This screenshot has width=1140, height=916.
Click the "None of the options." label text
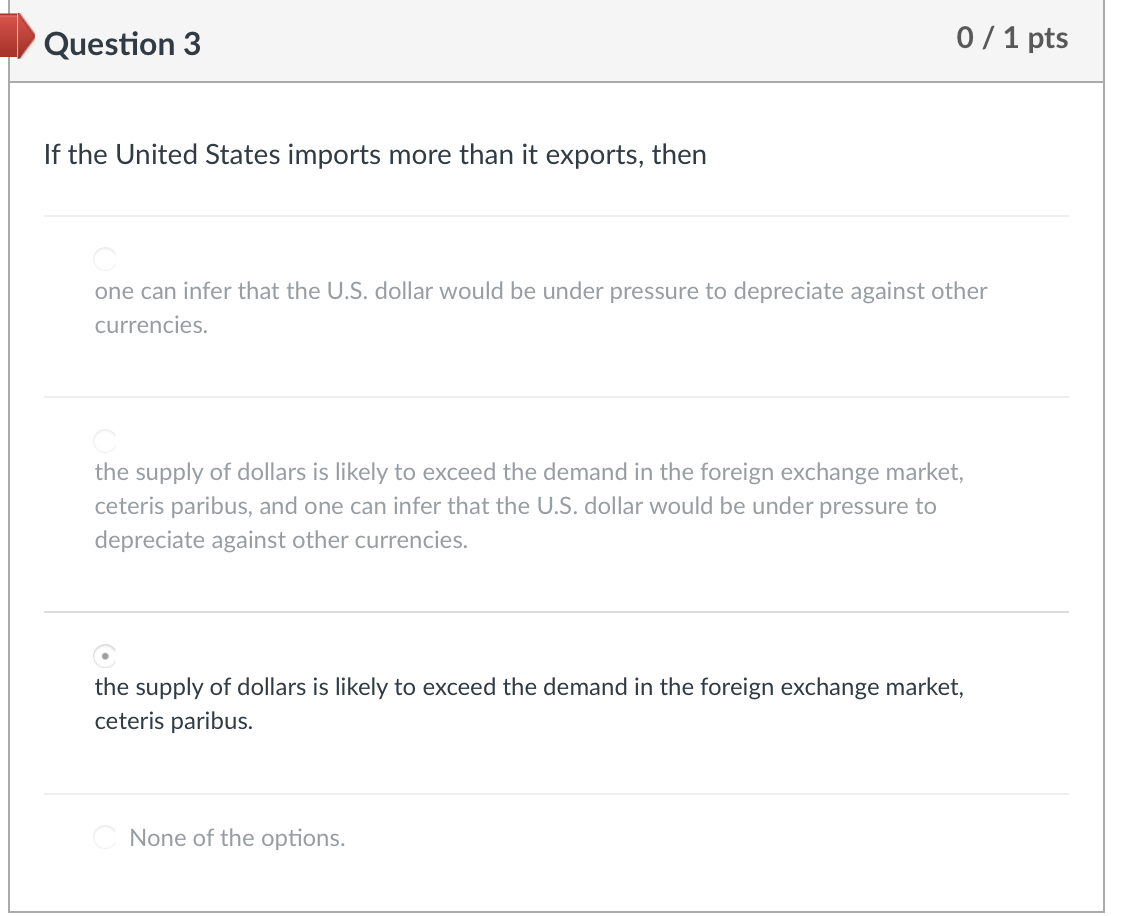click(x=237, y=838)
